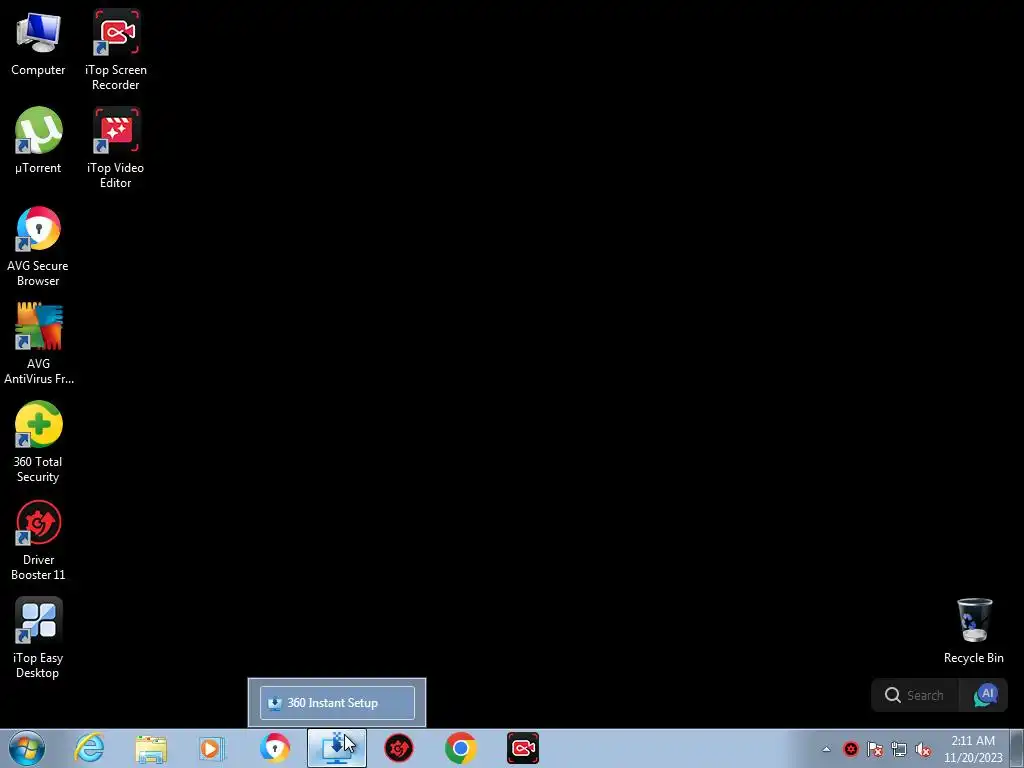Select the 360 Instant Setup window preview

(337, 703)
